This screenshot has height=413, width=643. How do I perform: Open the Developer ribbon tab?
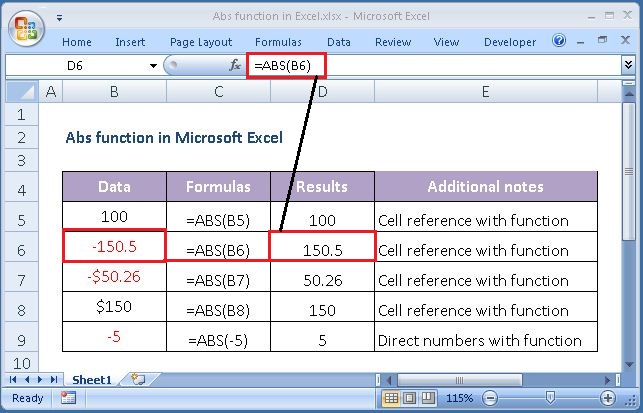point(510,42)
